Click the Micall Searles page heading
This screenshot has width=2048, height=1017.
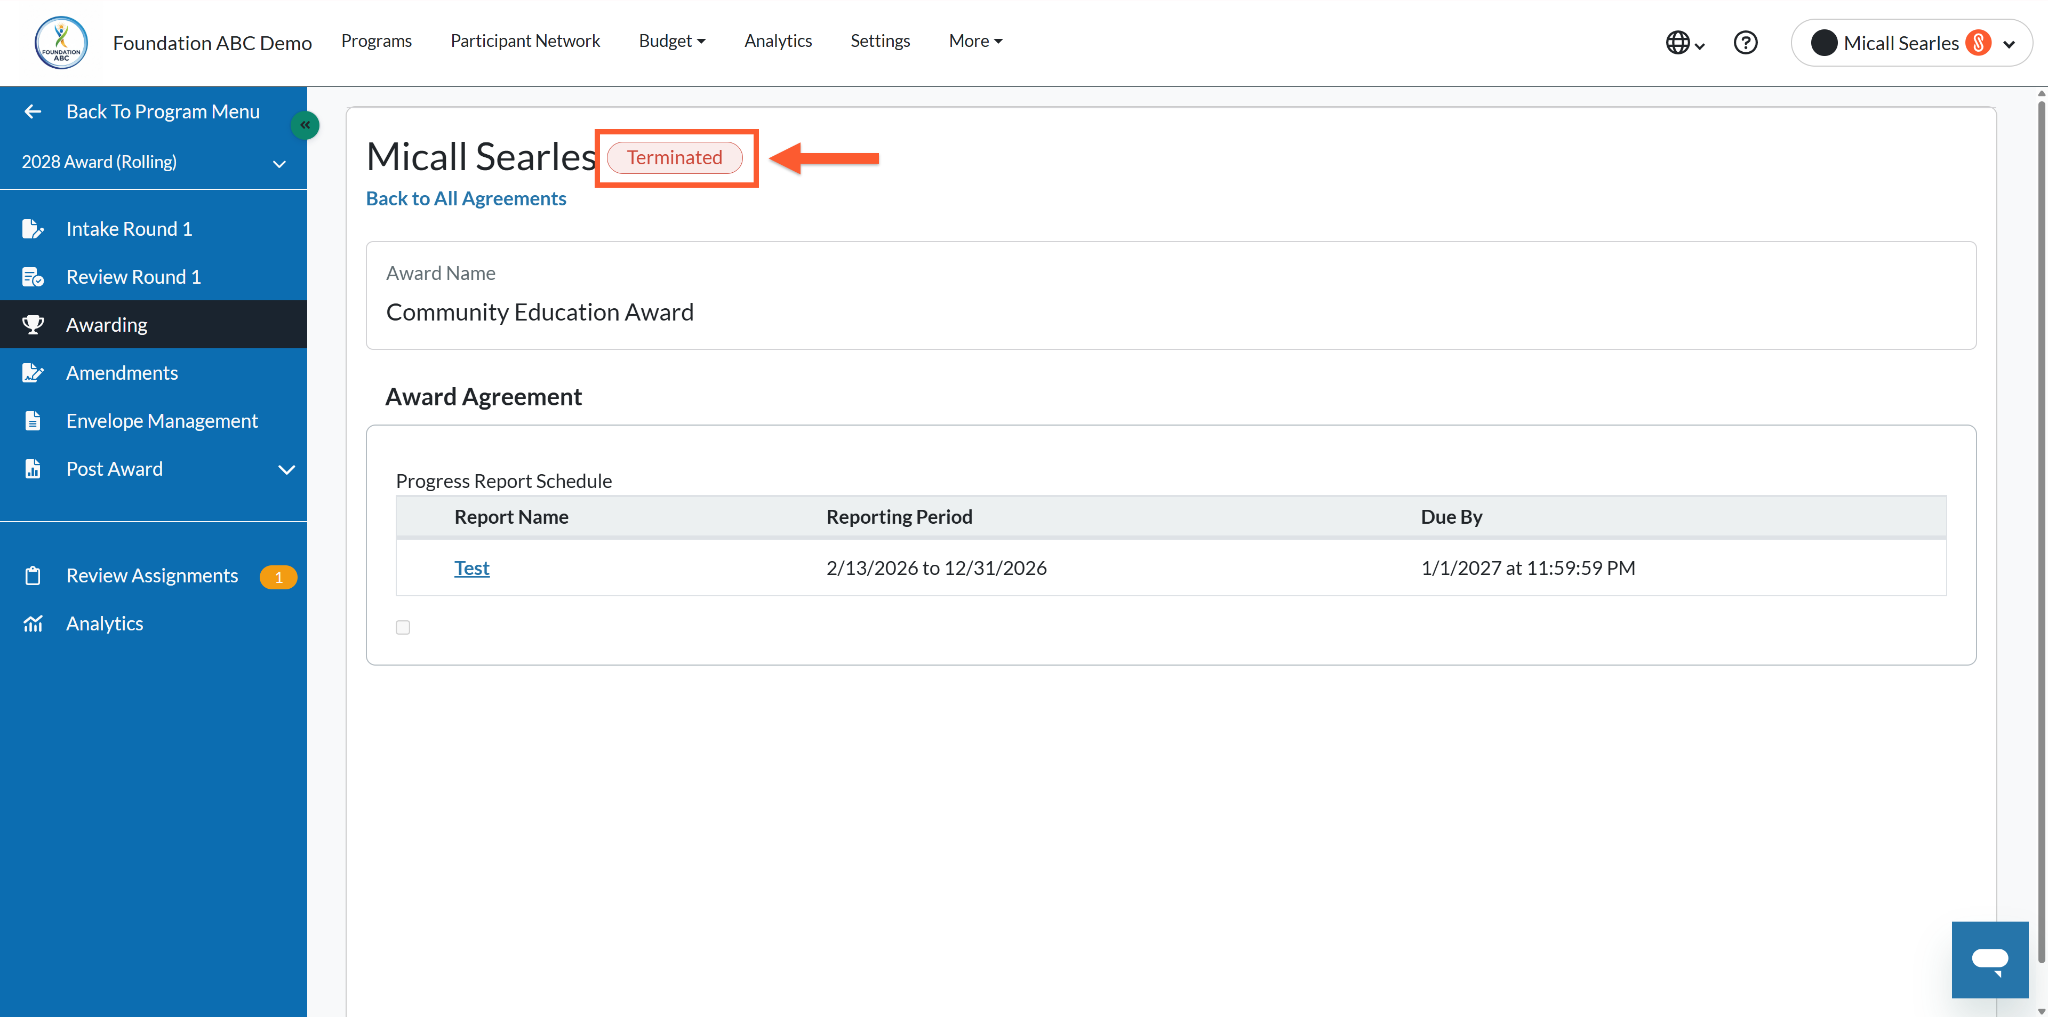tap(481, 157)
